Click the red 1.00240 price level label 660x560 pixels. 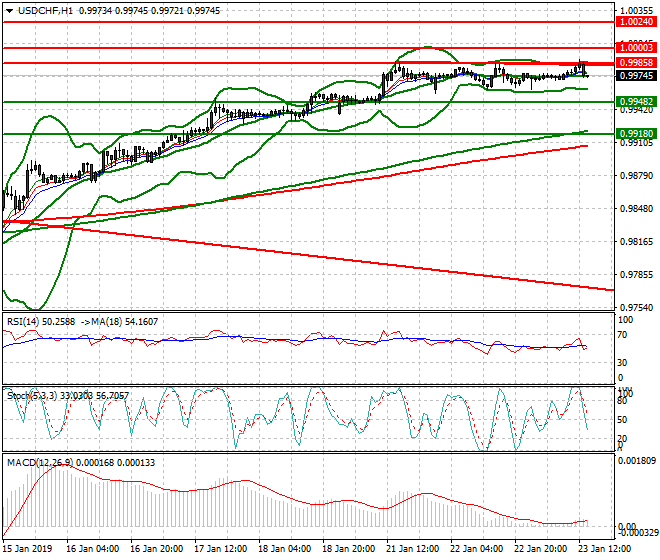coord(636,22)
